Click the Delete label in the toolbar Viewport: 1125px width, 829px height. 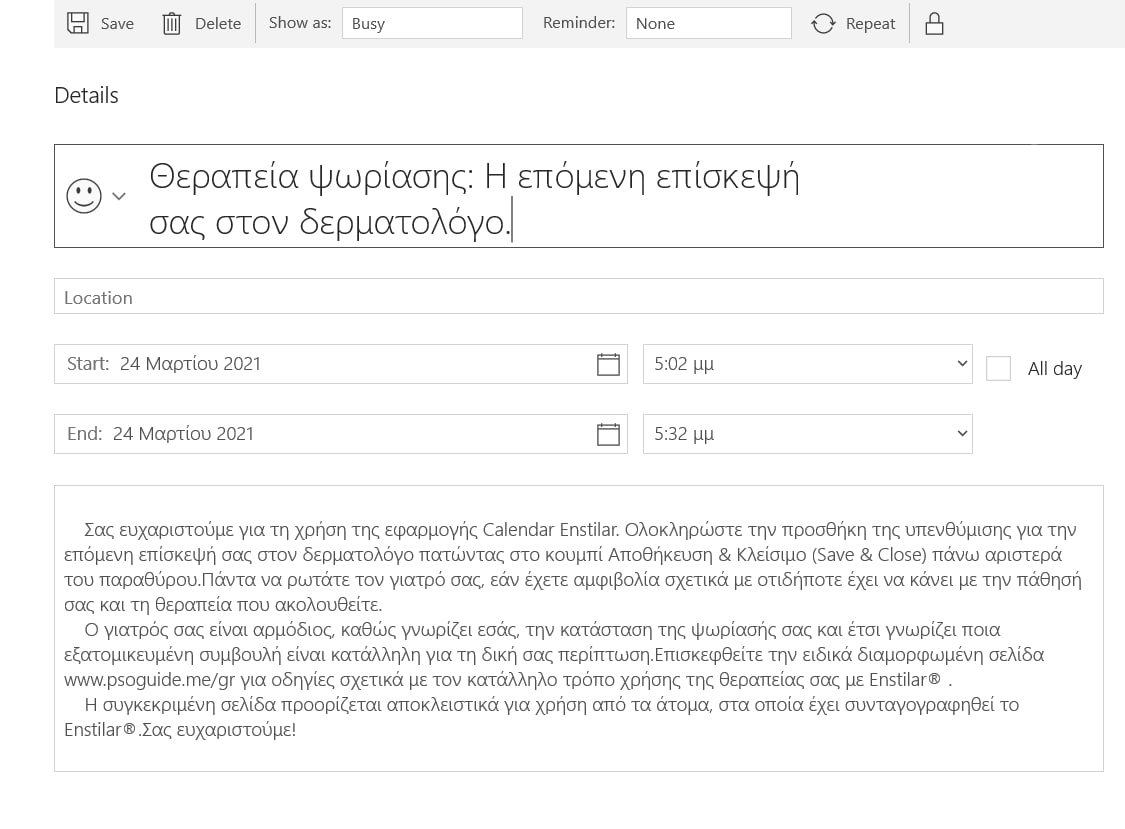[218, 24]
